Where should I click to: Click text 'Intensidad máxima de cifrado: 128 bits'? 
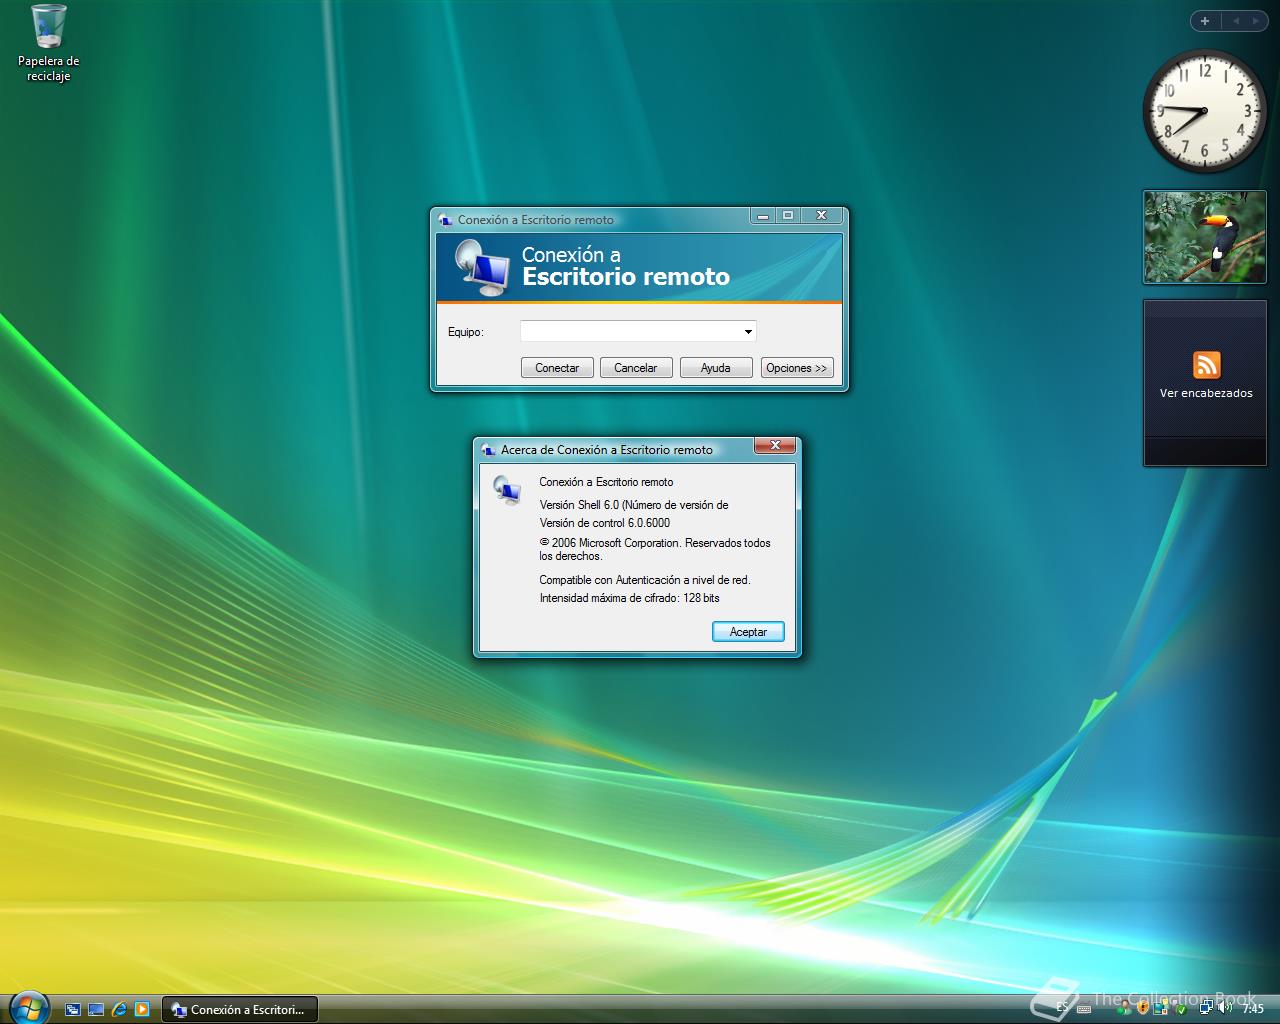pos(630,598)
